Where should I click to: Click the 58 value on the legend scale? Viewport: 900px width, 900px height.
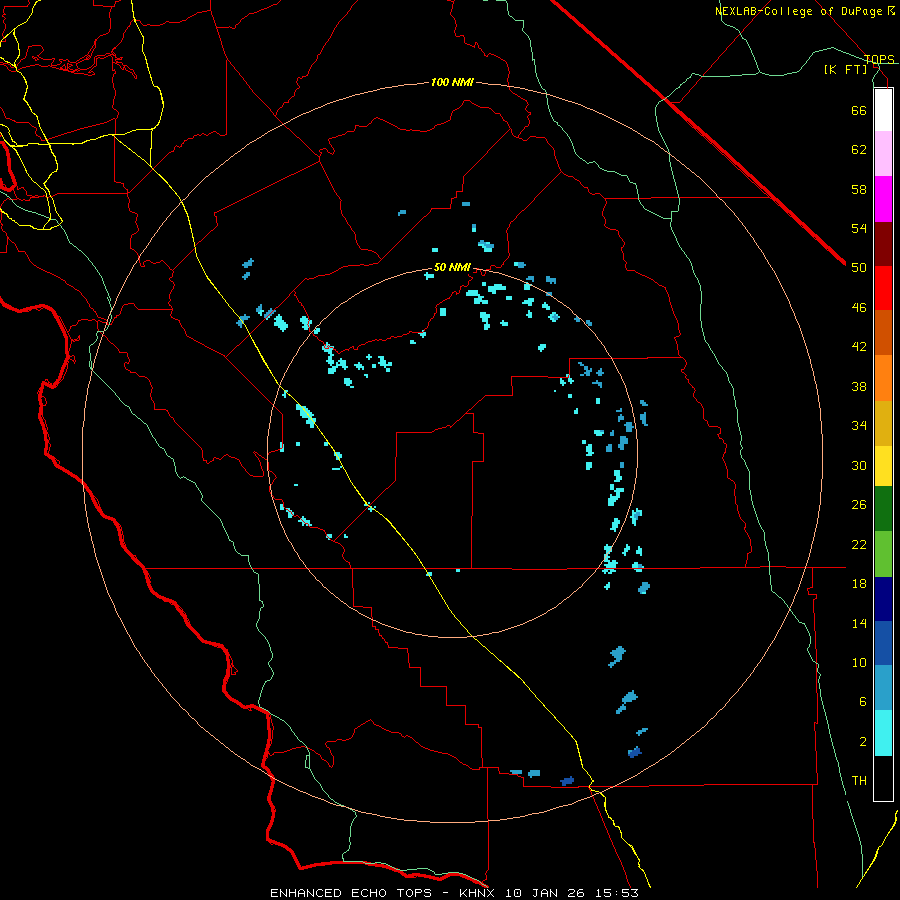click(859, 189)
